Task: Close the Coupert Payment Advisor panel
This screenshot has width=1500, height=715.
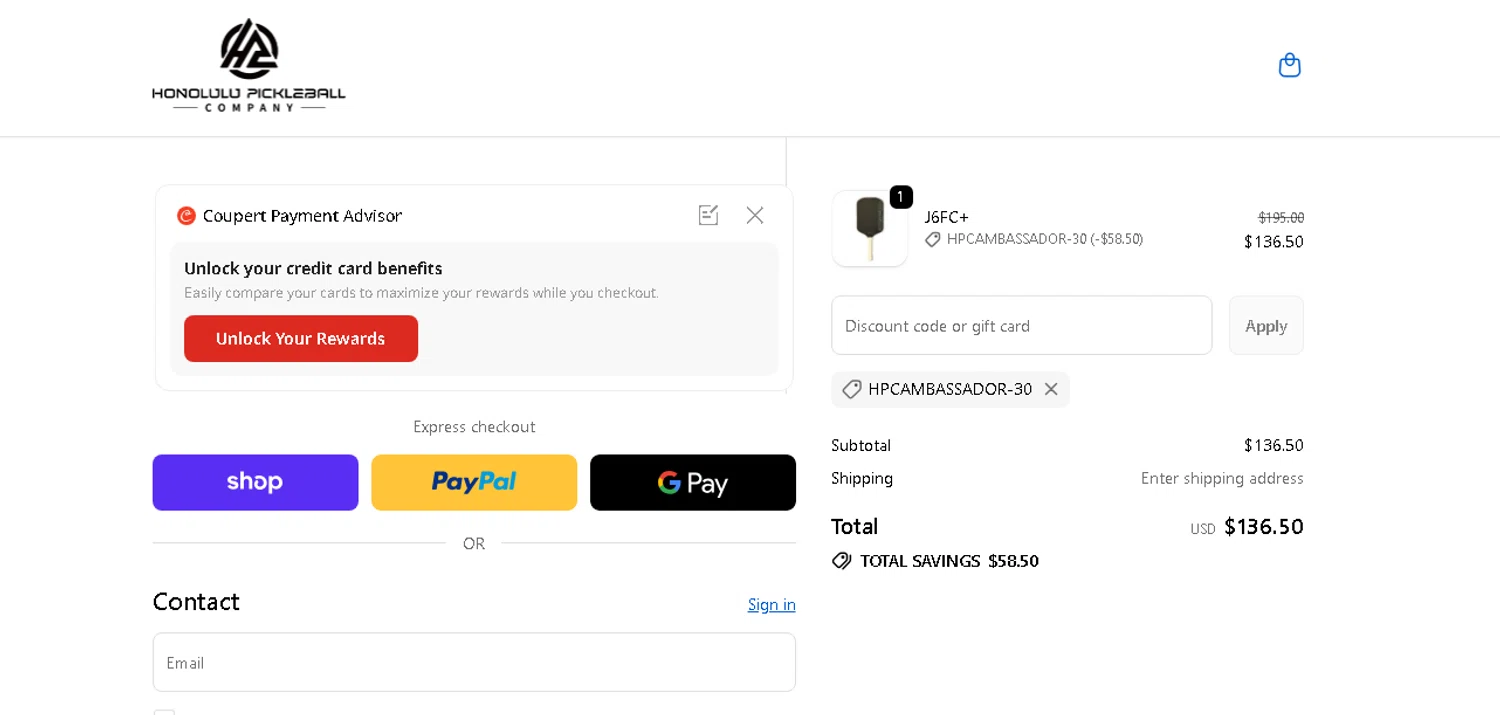Action: 755,215
